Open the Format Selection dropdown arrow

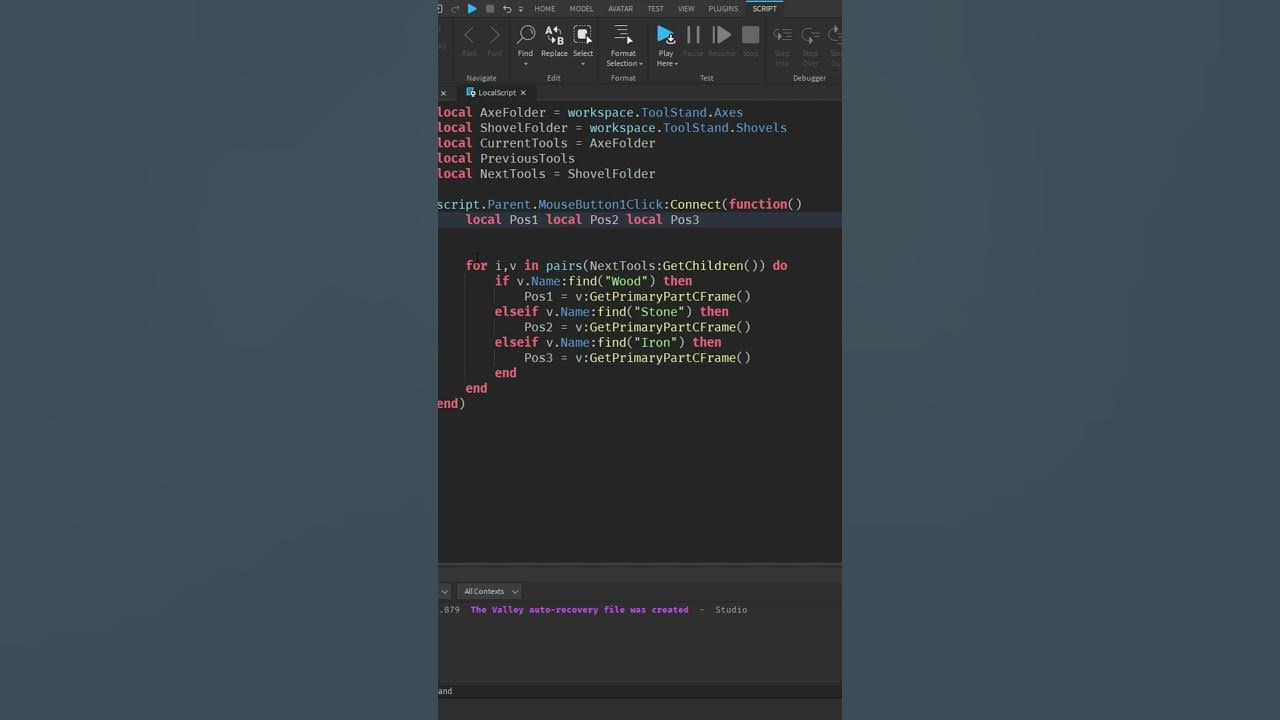coord(640,64)
